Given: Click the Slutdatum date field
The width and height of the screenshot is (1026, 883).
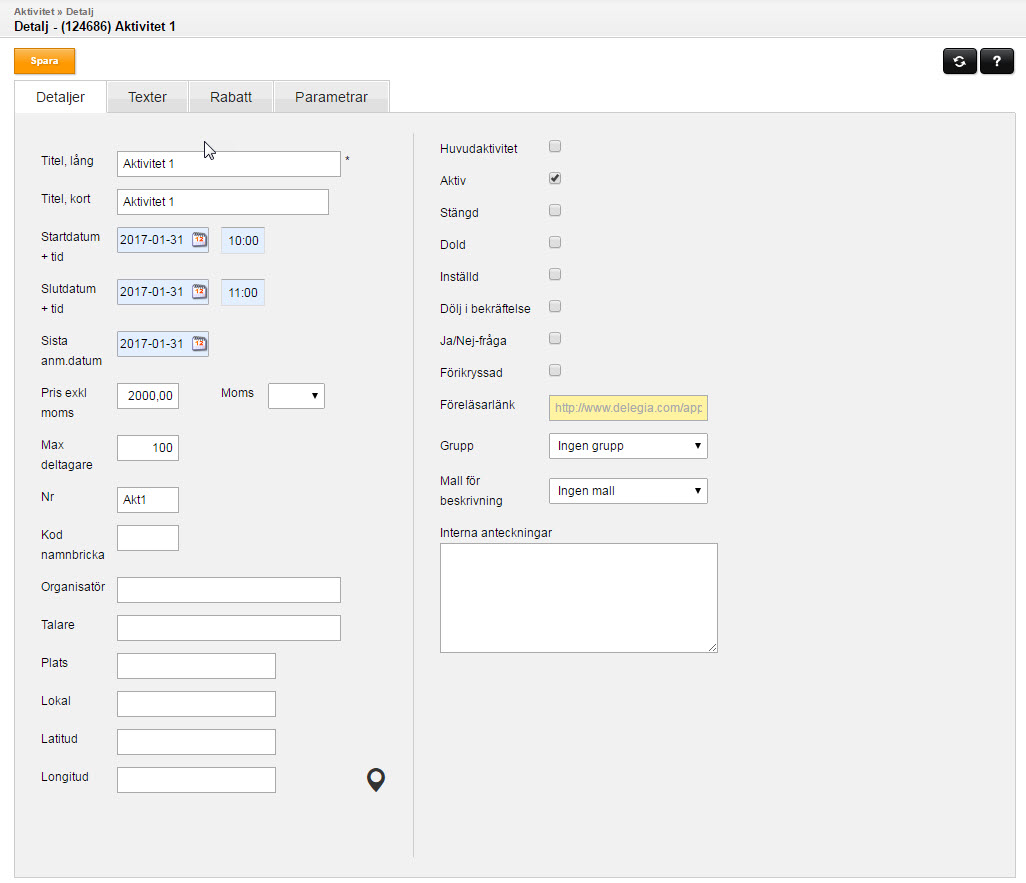Looking at the screenshot, I should tap(163, 291).
